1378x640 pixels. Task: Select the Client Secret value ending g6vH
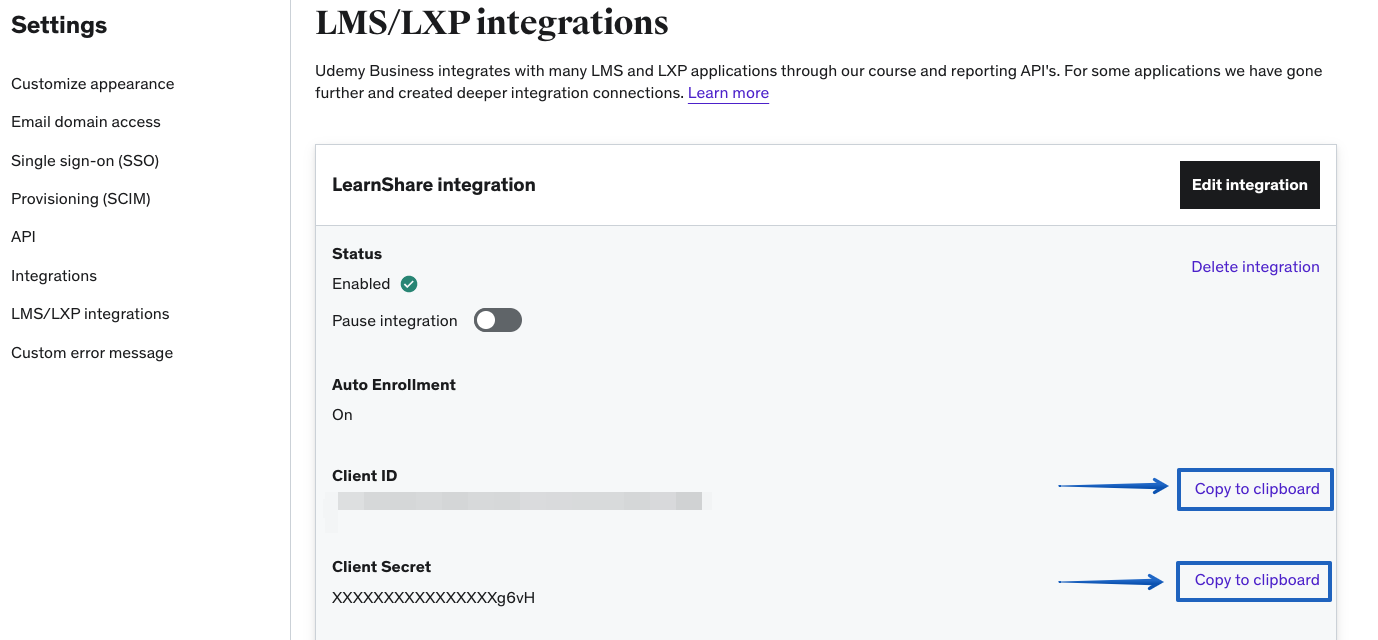point(434,598)
